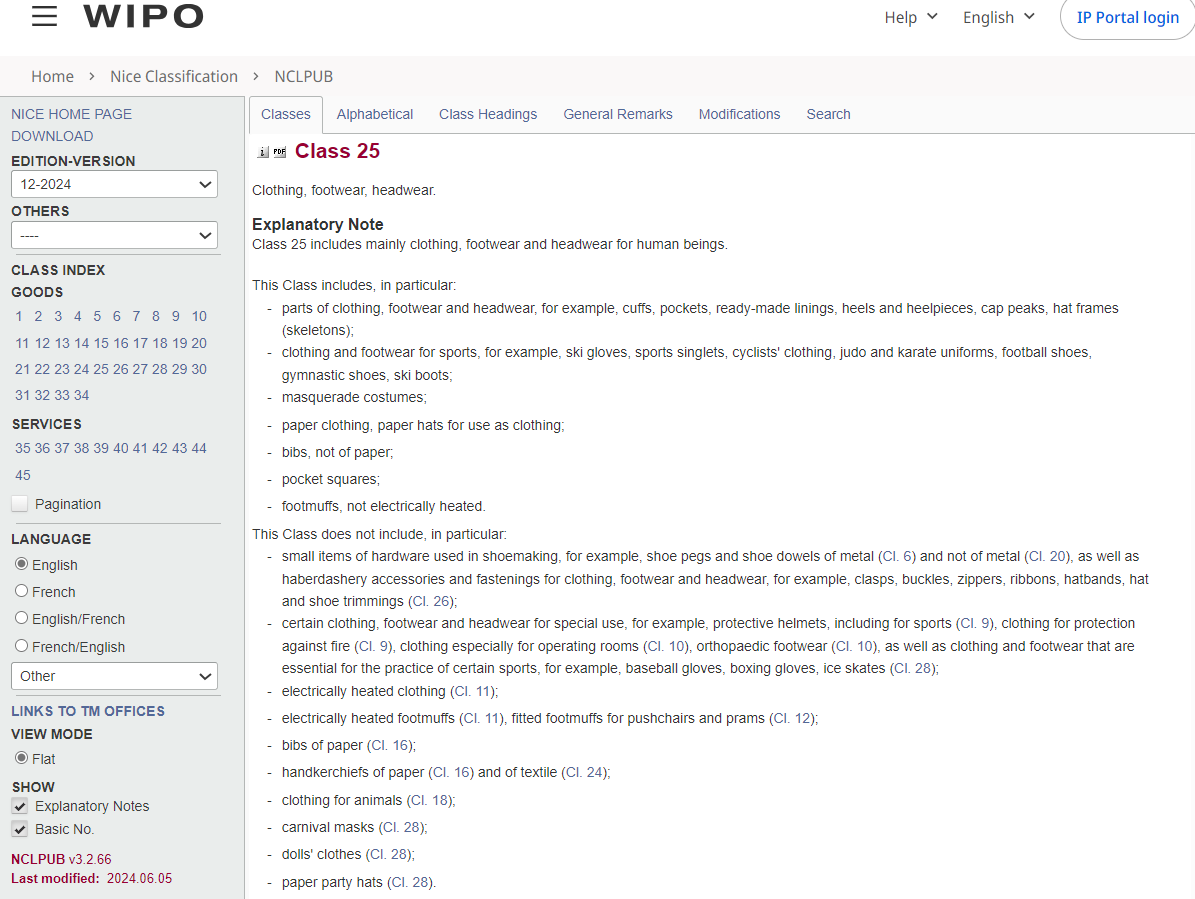Open the Others dropdown in sidebar
The height and width of the screenshot is (899, 1195).
click(x=114, y=236)
